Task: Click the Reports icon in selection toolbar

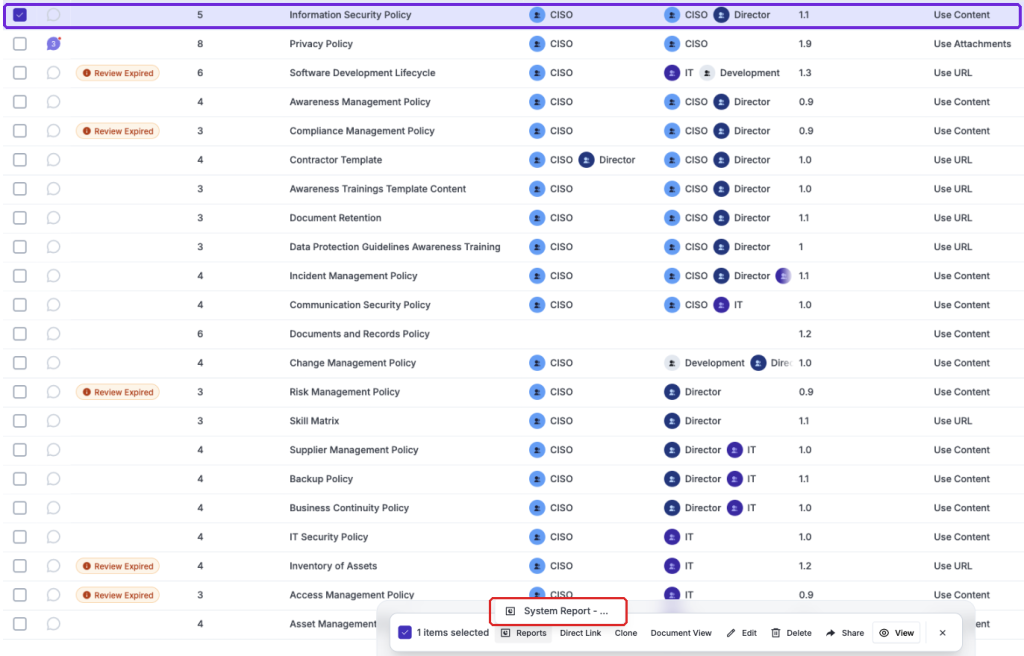Action: tap(505, 632)
